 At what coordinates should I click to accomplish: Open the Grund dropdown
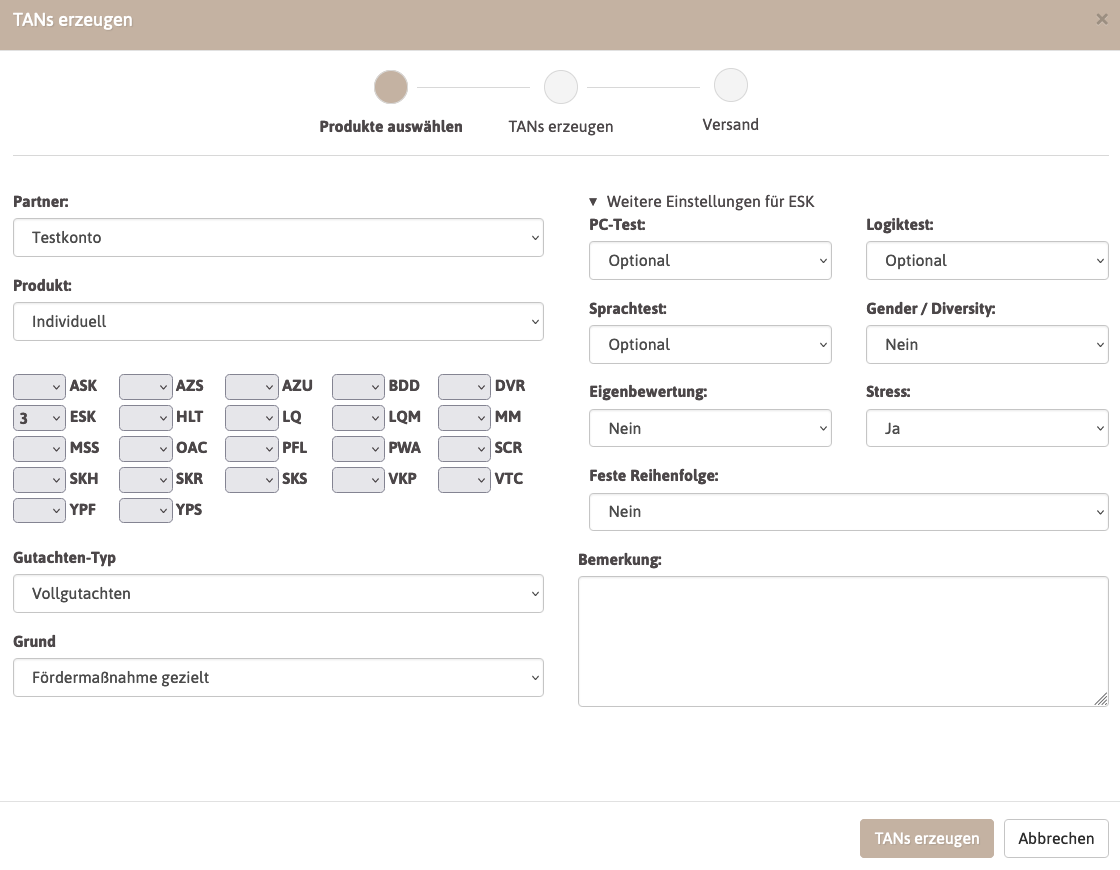point(278,678)
